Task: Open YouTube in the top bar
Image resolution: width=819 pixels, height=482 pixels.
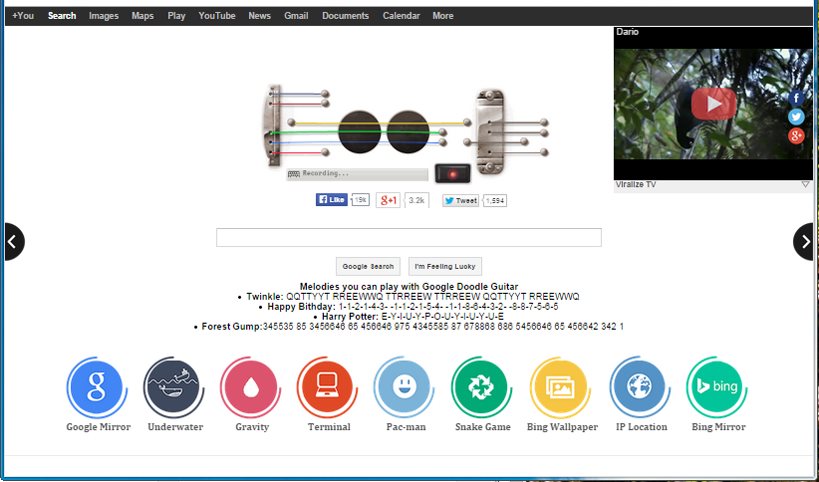Action: (217, 16)
